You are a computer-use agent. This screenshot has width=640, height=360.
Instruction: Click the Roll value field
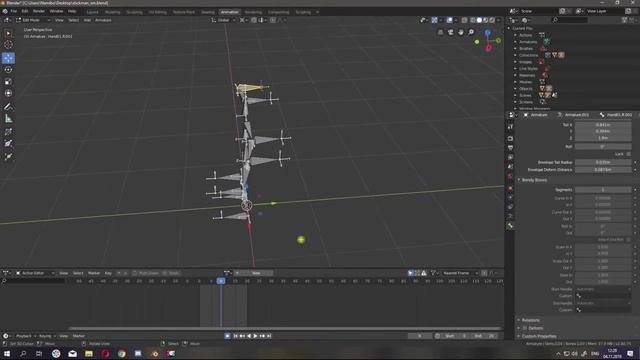[603, 146]
